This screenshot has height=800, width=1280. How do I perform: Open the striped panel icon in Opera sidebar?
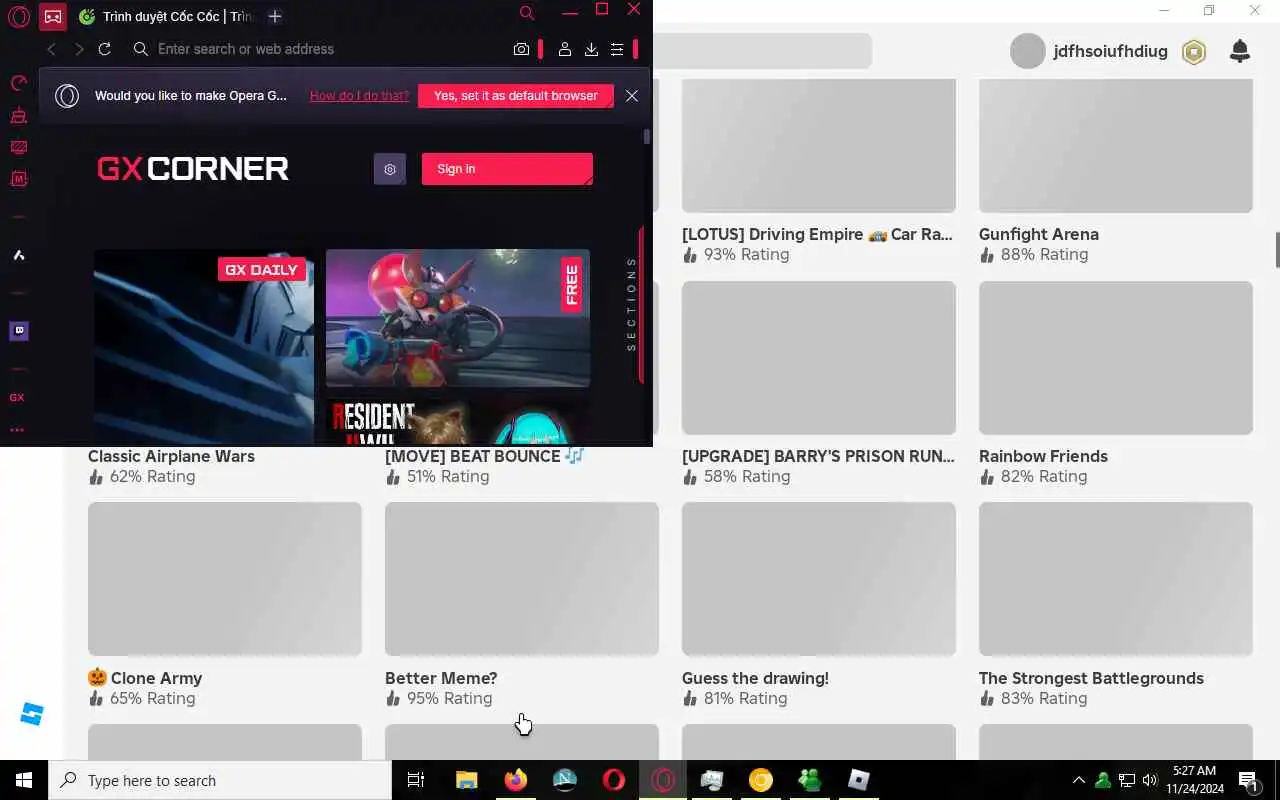pyautogui.click(x=18, y=148)
